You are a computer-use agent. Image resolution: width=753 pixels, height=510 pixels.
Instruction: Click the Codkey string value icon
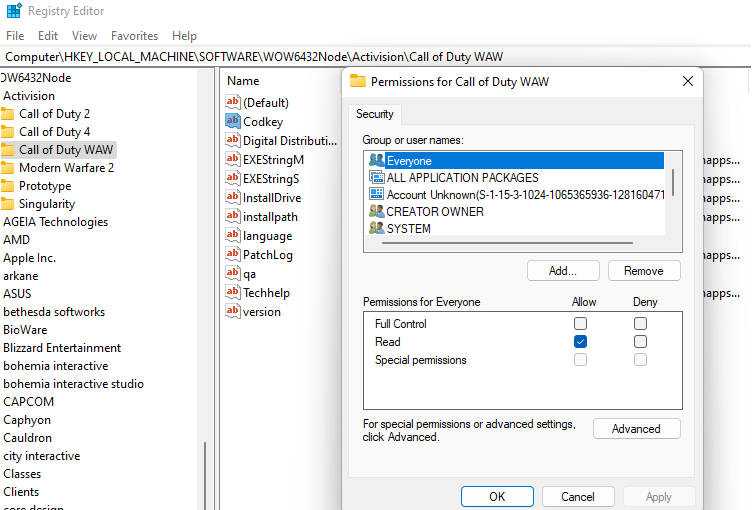(232, 121)
